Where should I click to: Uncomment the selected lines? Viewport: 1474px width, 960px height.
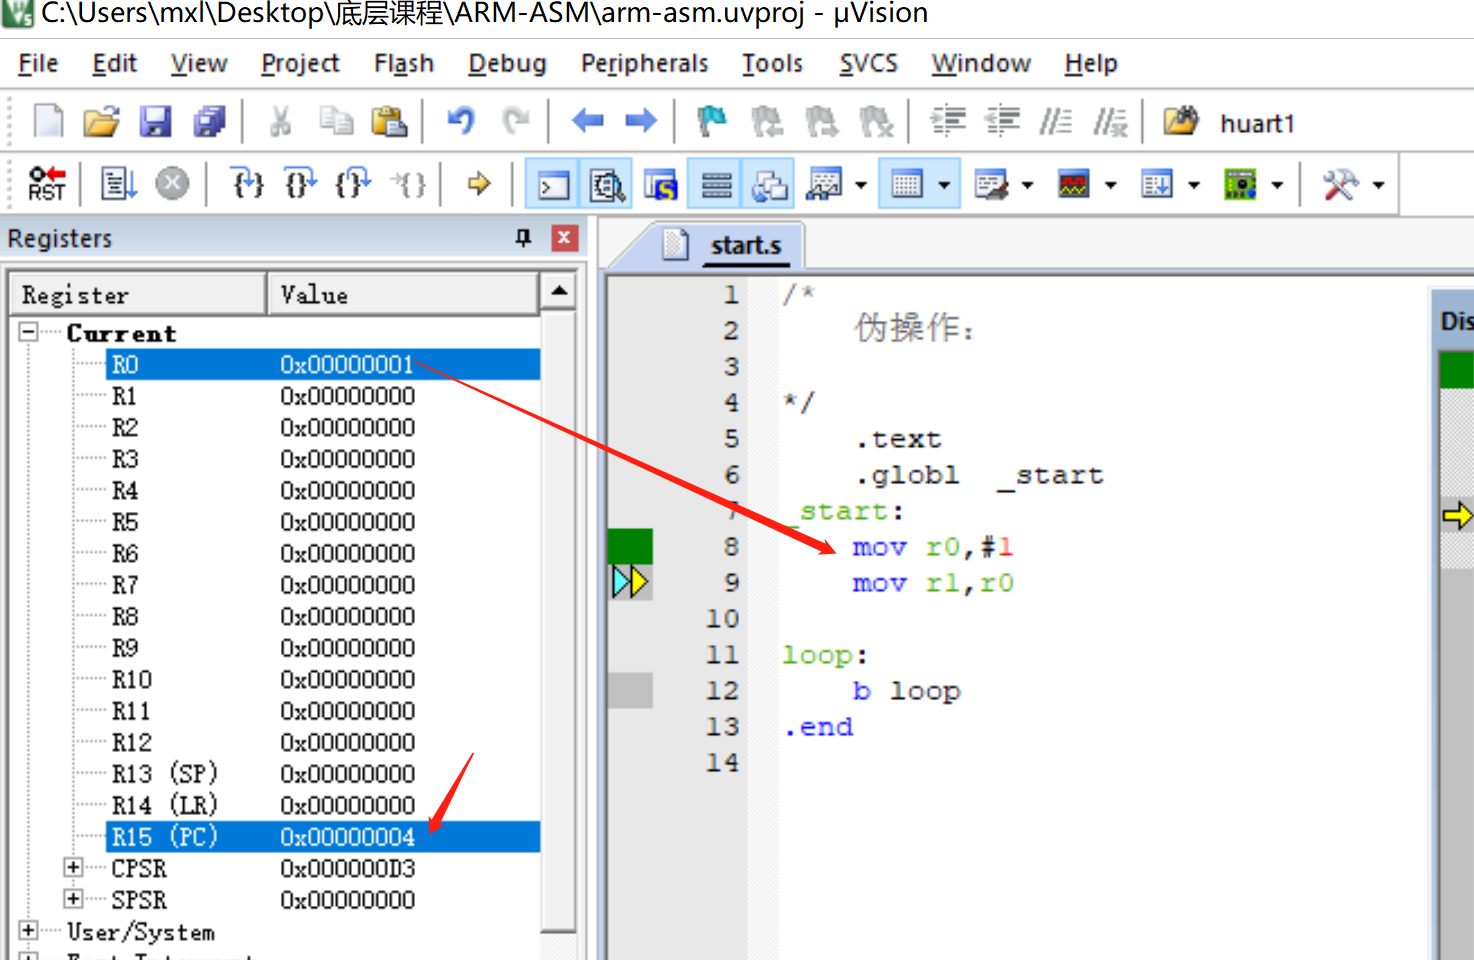point(1110,121)
